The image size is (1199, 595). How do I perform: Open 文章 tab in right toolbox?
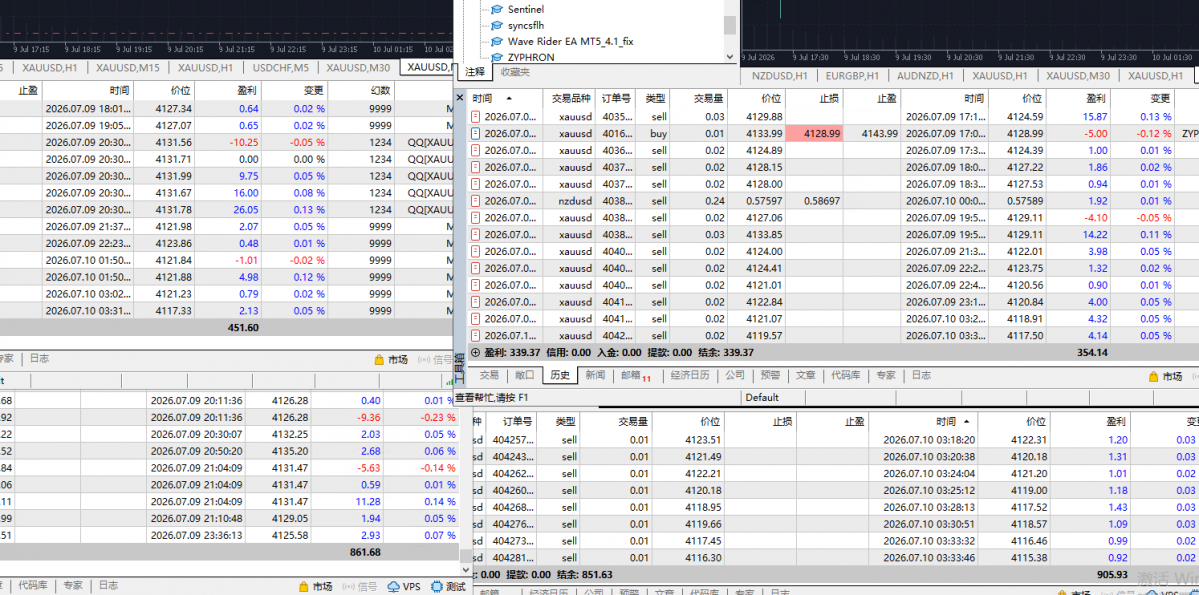coord(805,376)
